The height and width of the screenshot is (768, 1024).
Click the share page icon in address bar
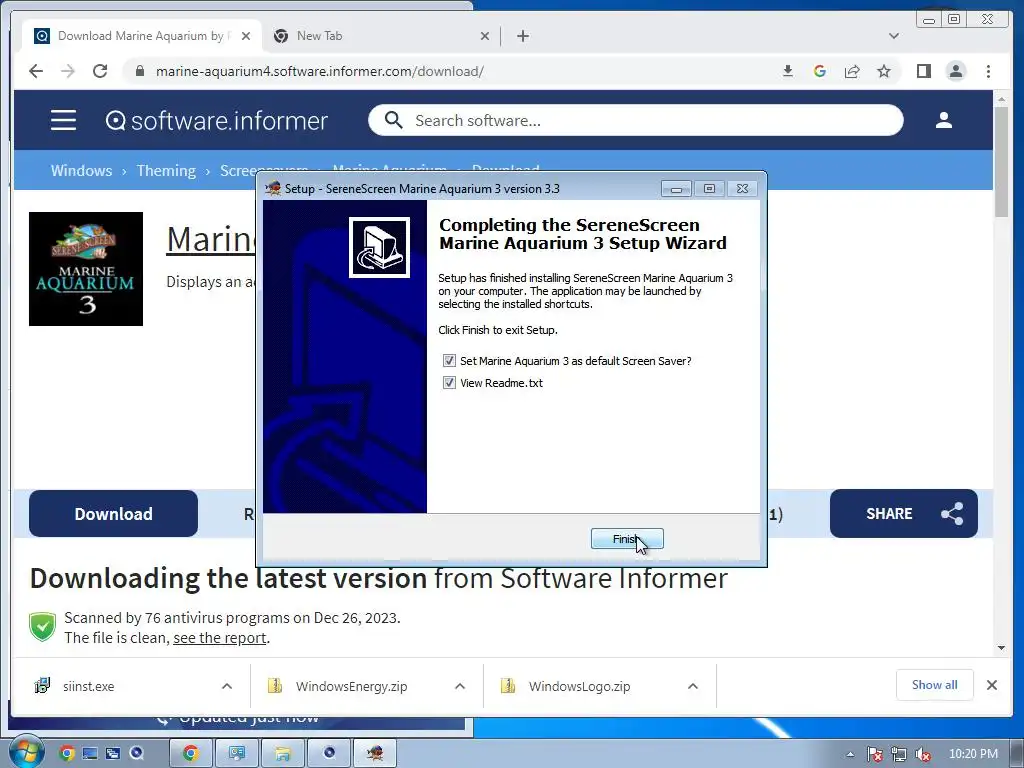coord(852,71)
